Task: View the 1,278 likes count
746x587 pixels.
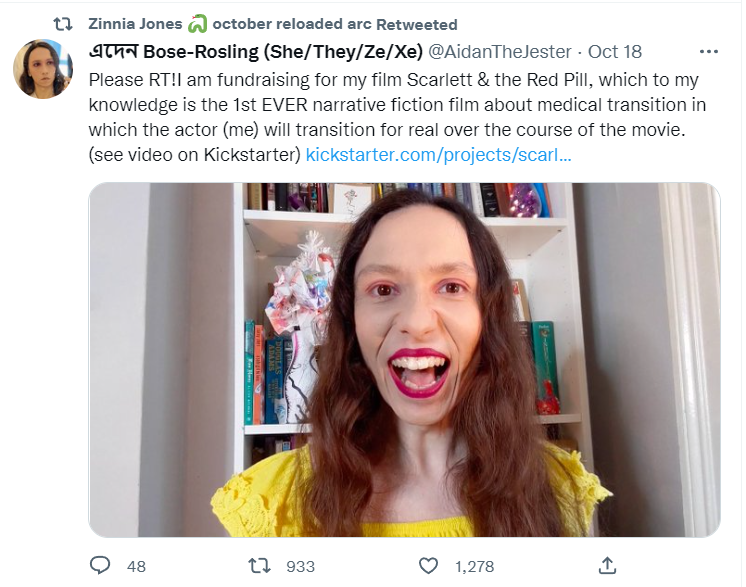Action: (474, 566)
